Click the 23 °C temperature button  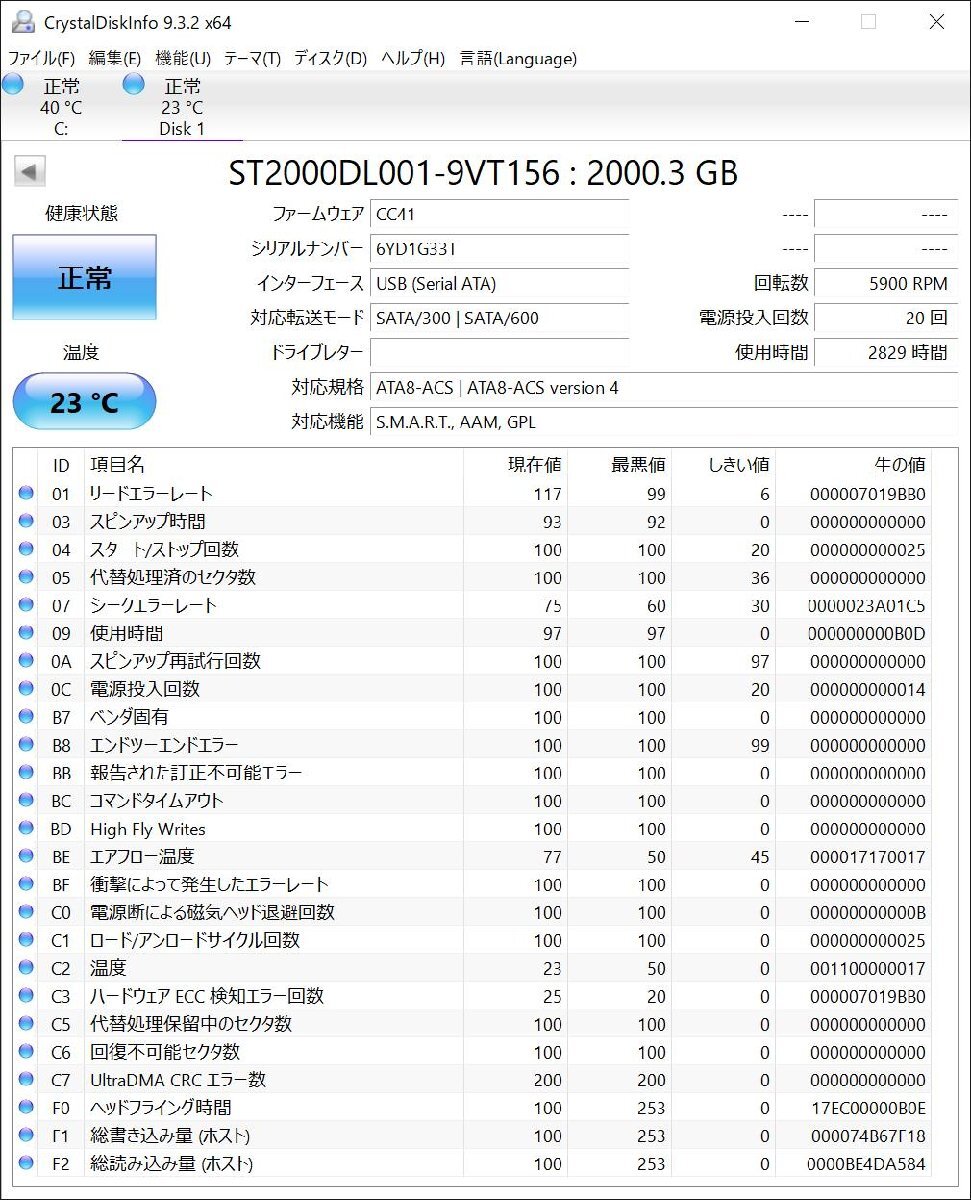click(x=84, y=402)
